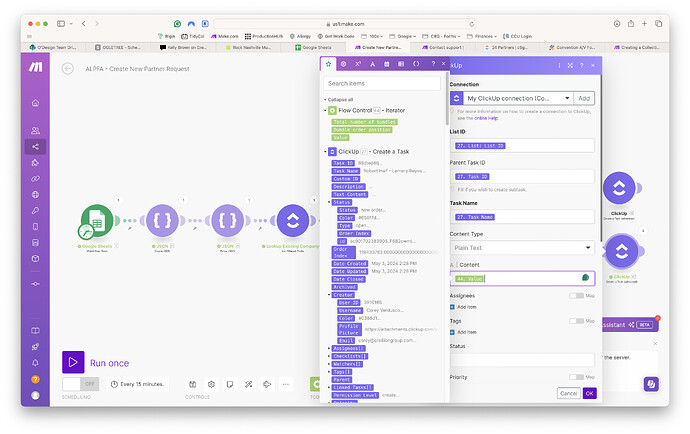Image resolution: width=690 pixels, height=434 pixels.
Task: Open date and time functions tab
Action: (386, 64)
